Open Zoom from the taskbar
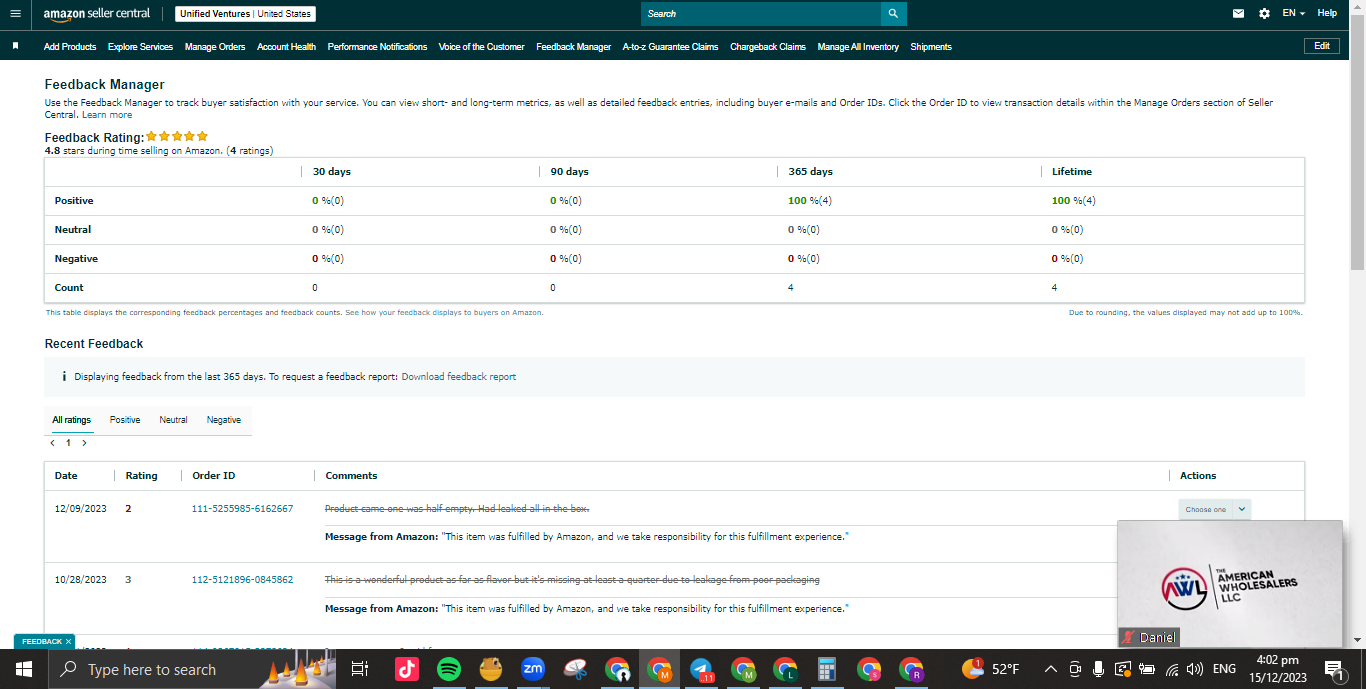 pos(532,669)
